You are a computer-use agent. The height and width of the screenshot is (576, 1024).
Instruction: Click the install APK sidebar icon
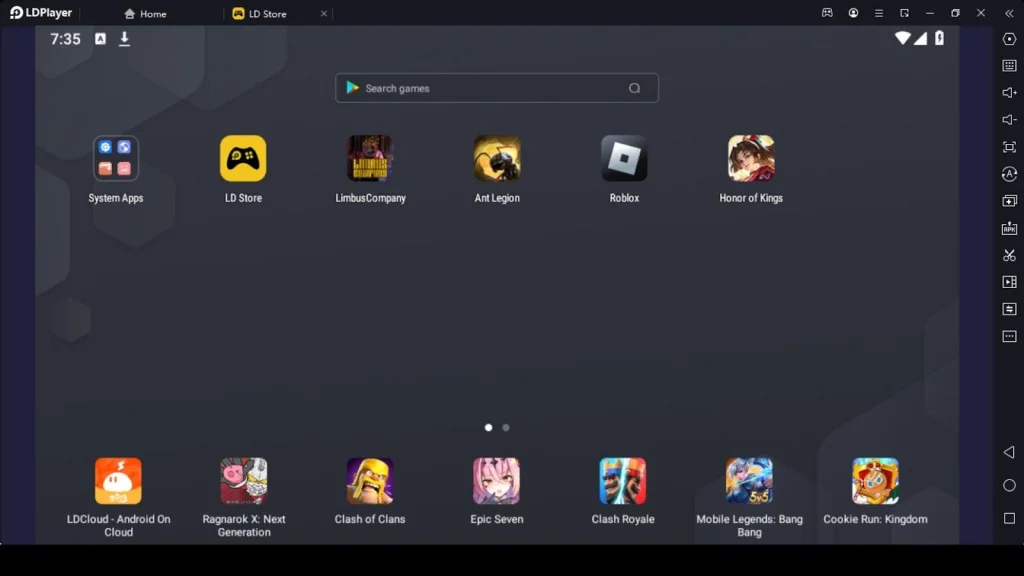tap(1009, 228)
